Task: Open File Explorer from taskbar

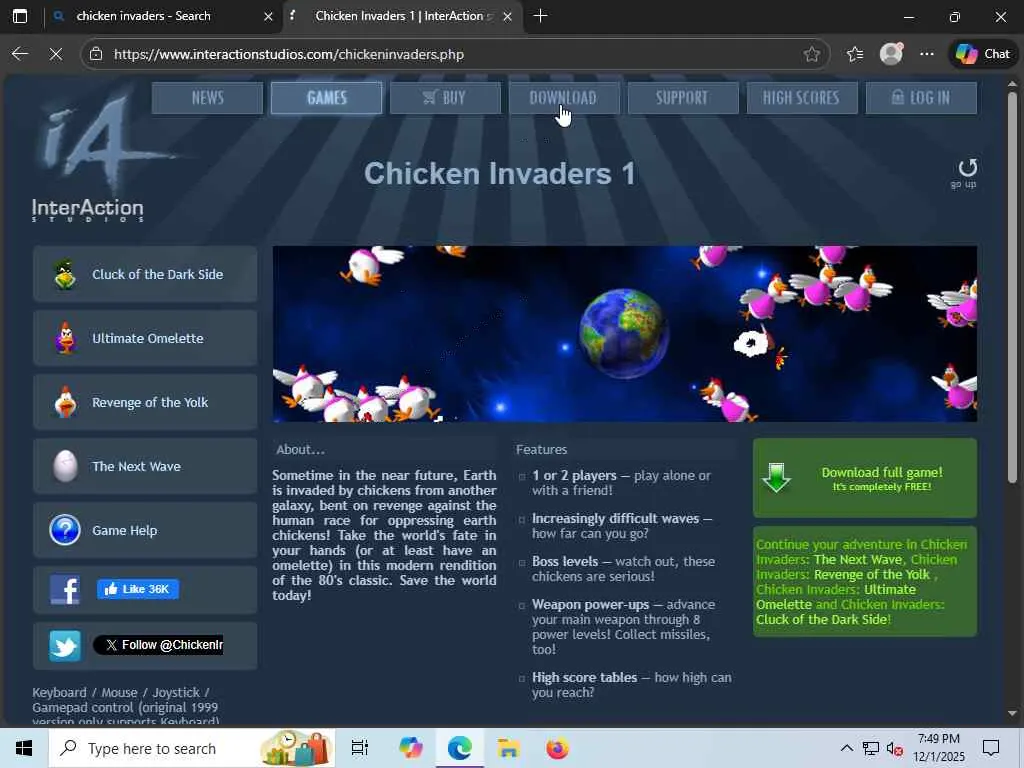Action: pos(508,748)
